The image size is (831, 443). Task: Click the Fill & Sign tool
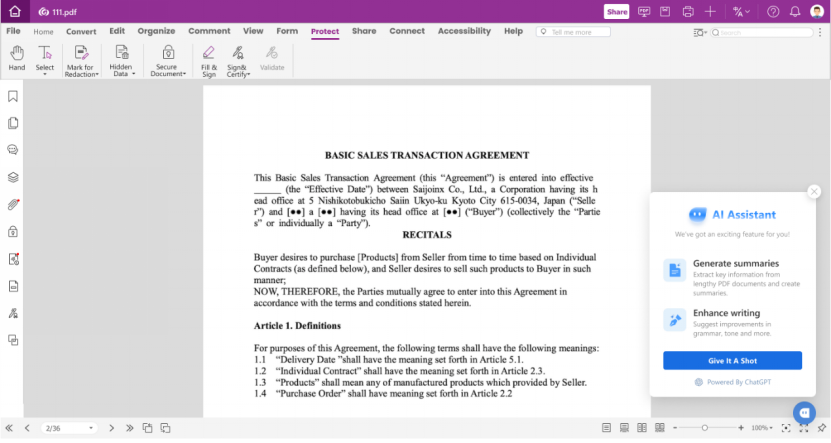(208, 58)
